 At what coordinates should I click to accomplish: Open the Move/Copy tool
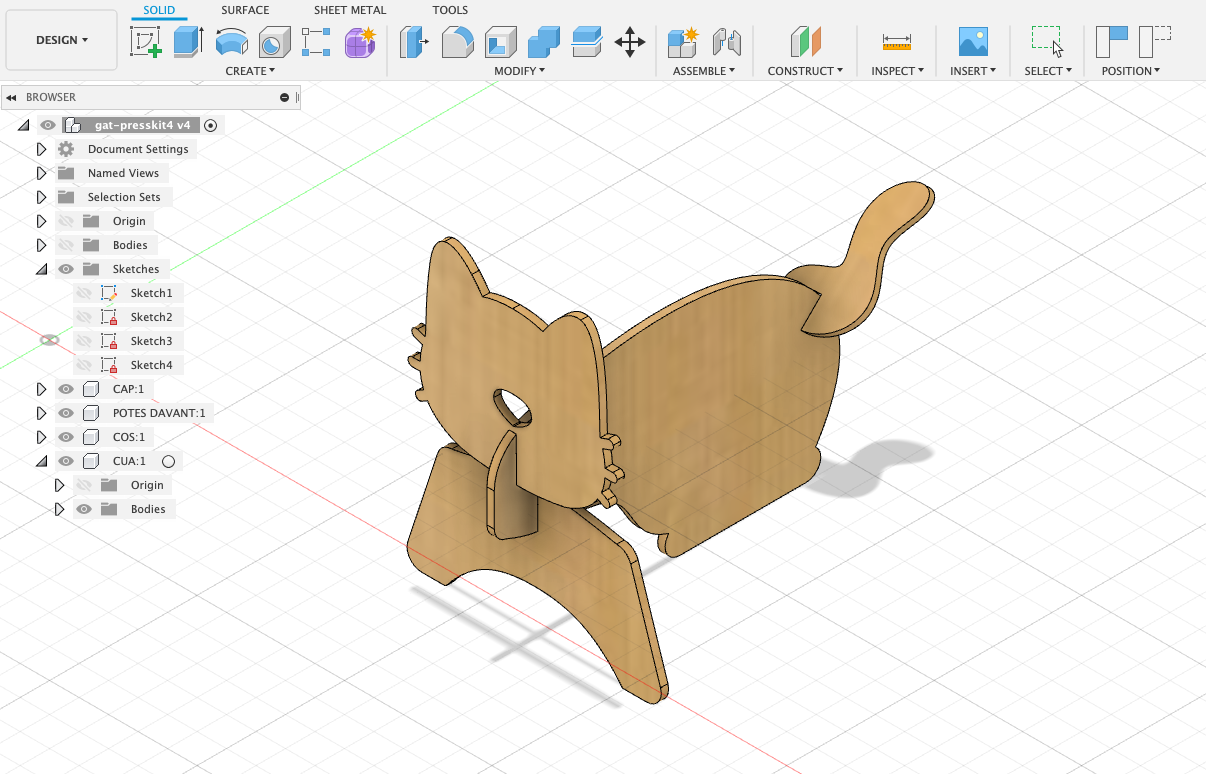[630, 42]
